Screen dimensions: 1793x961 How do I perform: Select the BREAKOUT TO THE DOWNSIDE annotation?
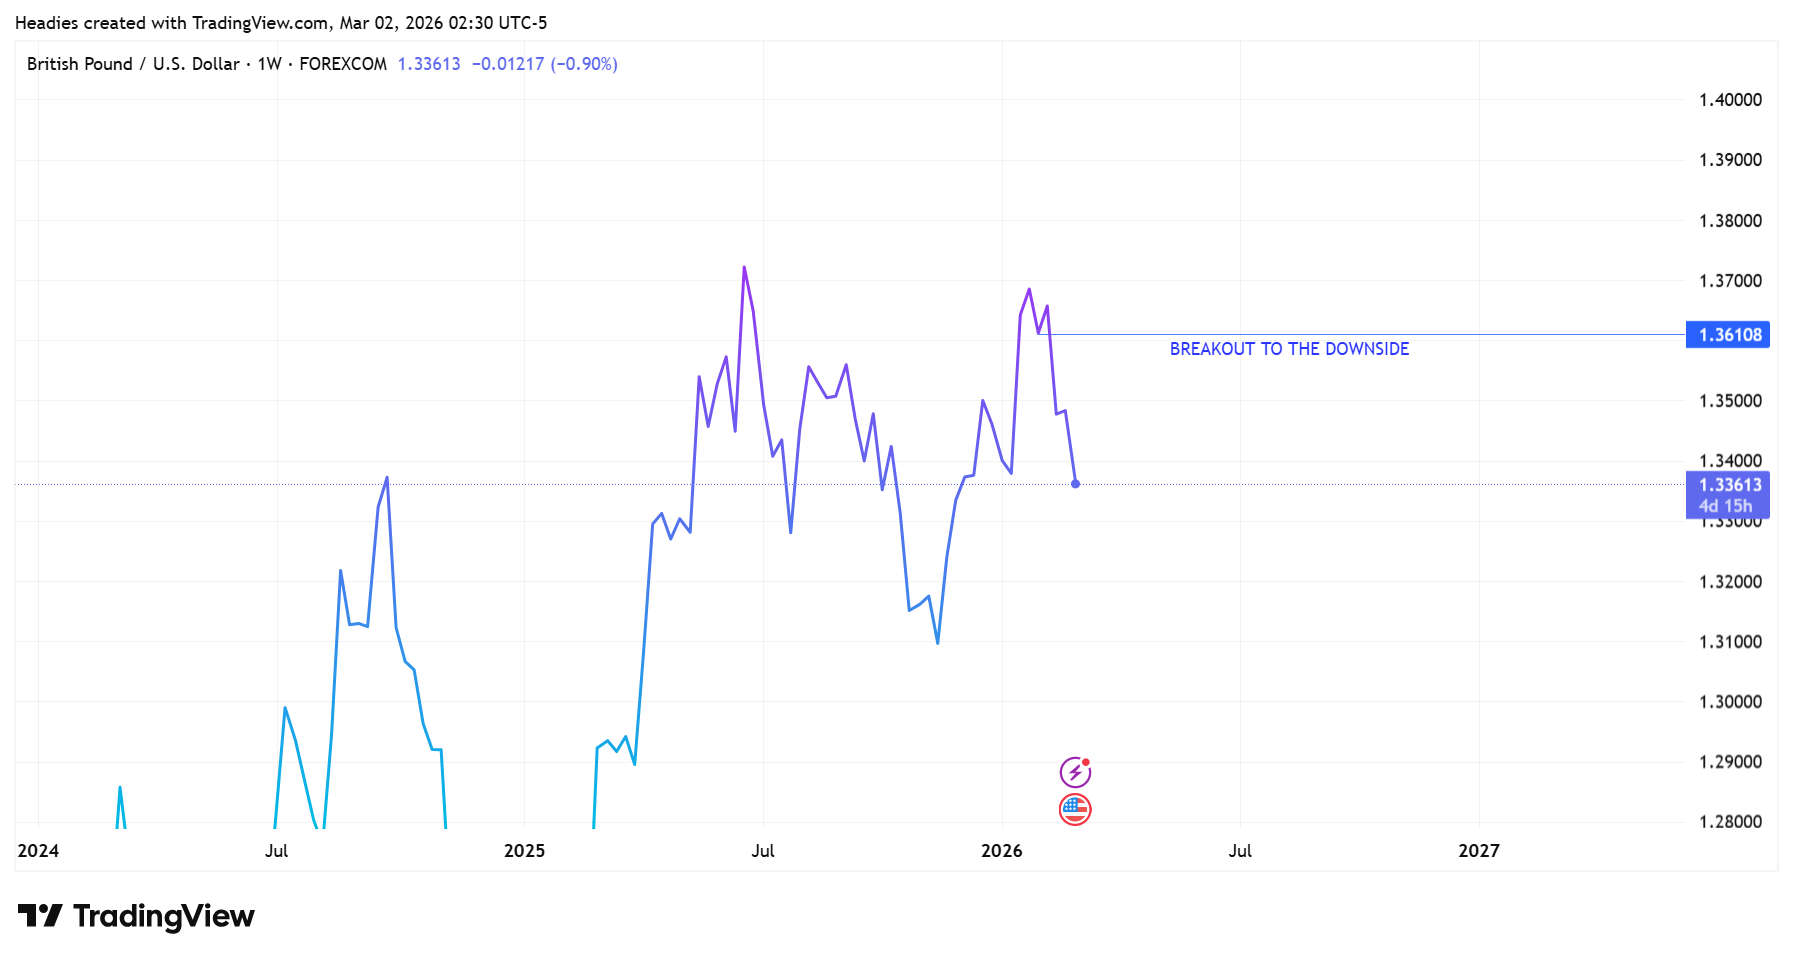click(x=1289, y=349)
